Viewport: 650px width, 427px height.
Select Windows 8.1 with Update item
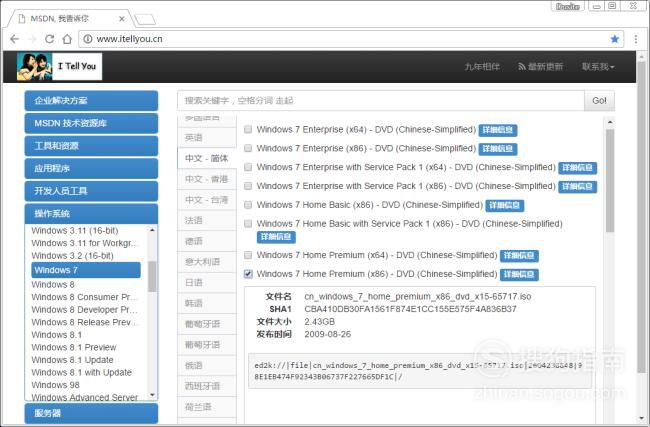pos(81,373)
